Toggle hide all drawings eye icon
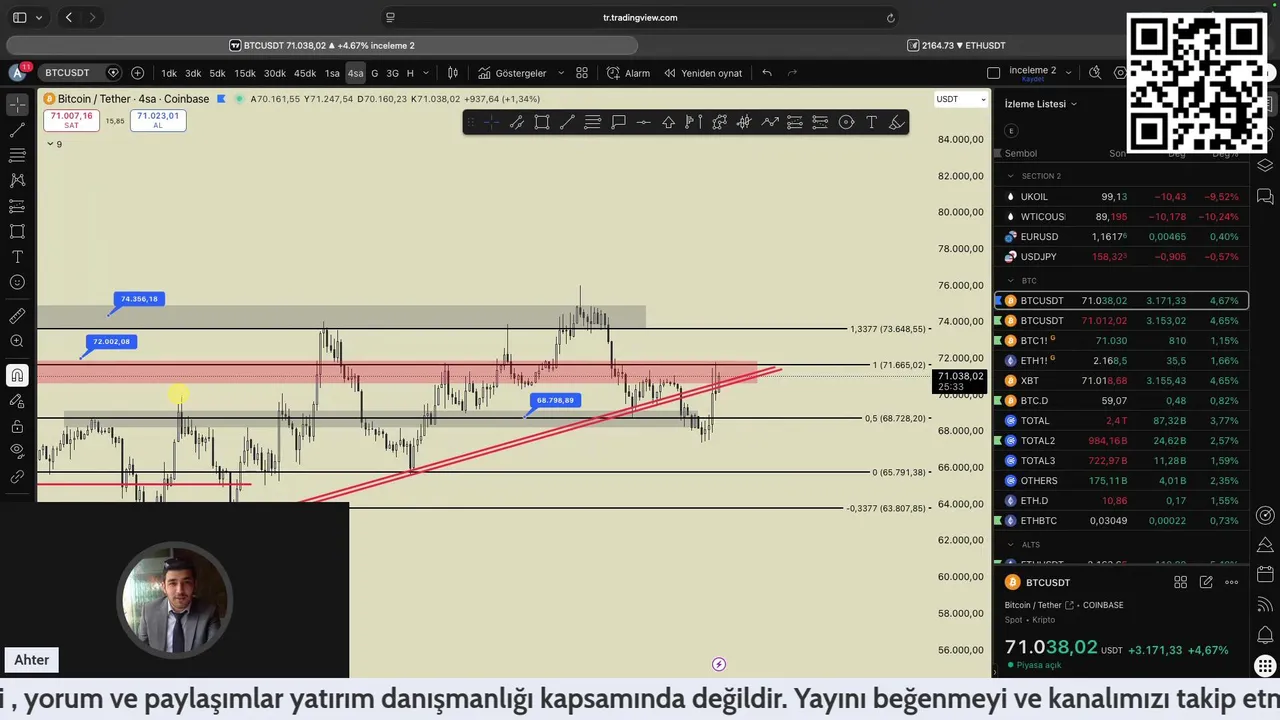 tap(17, 451)
